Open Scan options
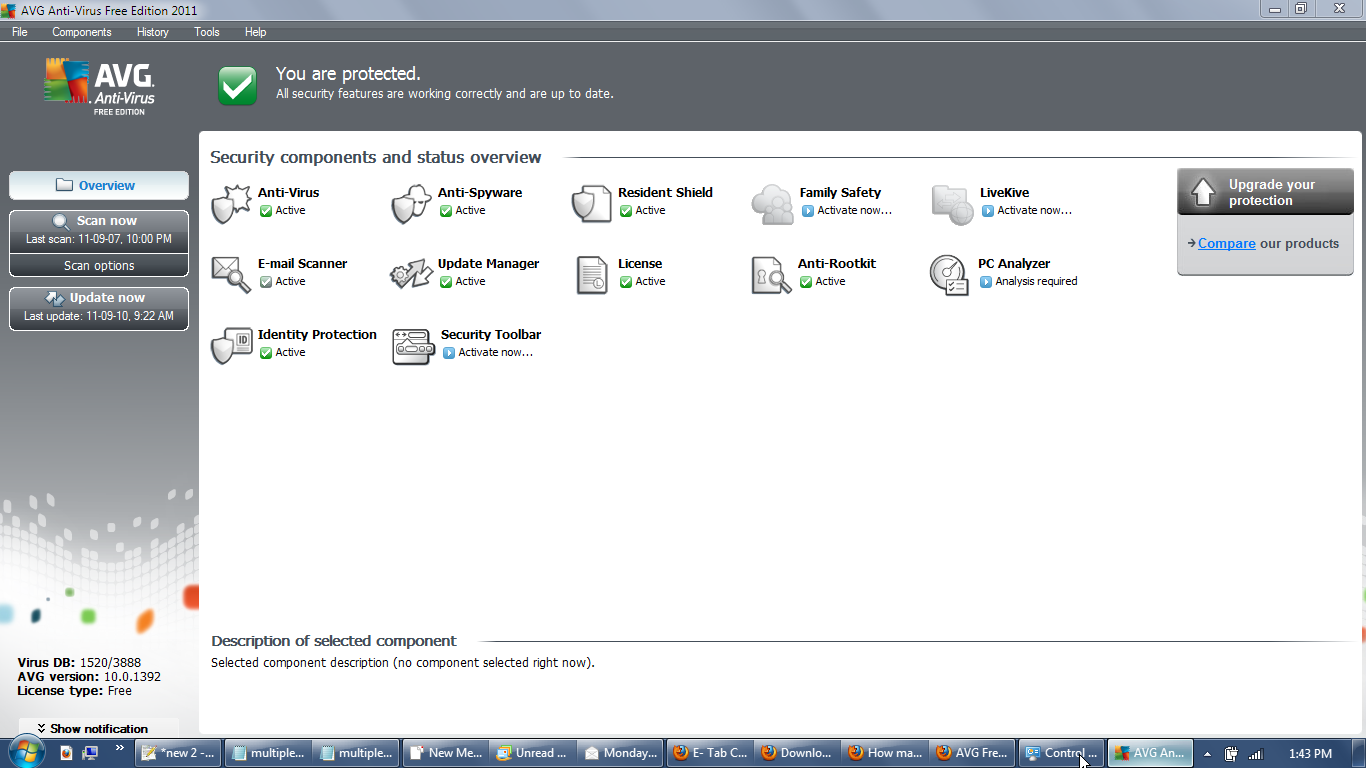The image size is (1366, 768). point(99,265)
